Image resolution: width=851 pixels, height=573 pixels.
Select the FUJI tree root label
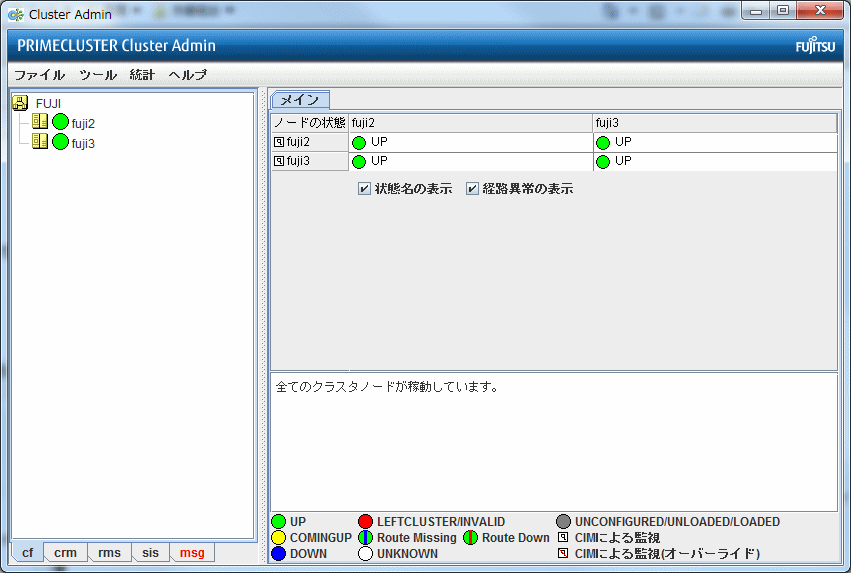pyautogui.click(x=48, y=104)
